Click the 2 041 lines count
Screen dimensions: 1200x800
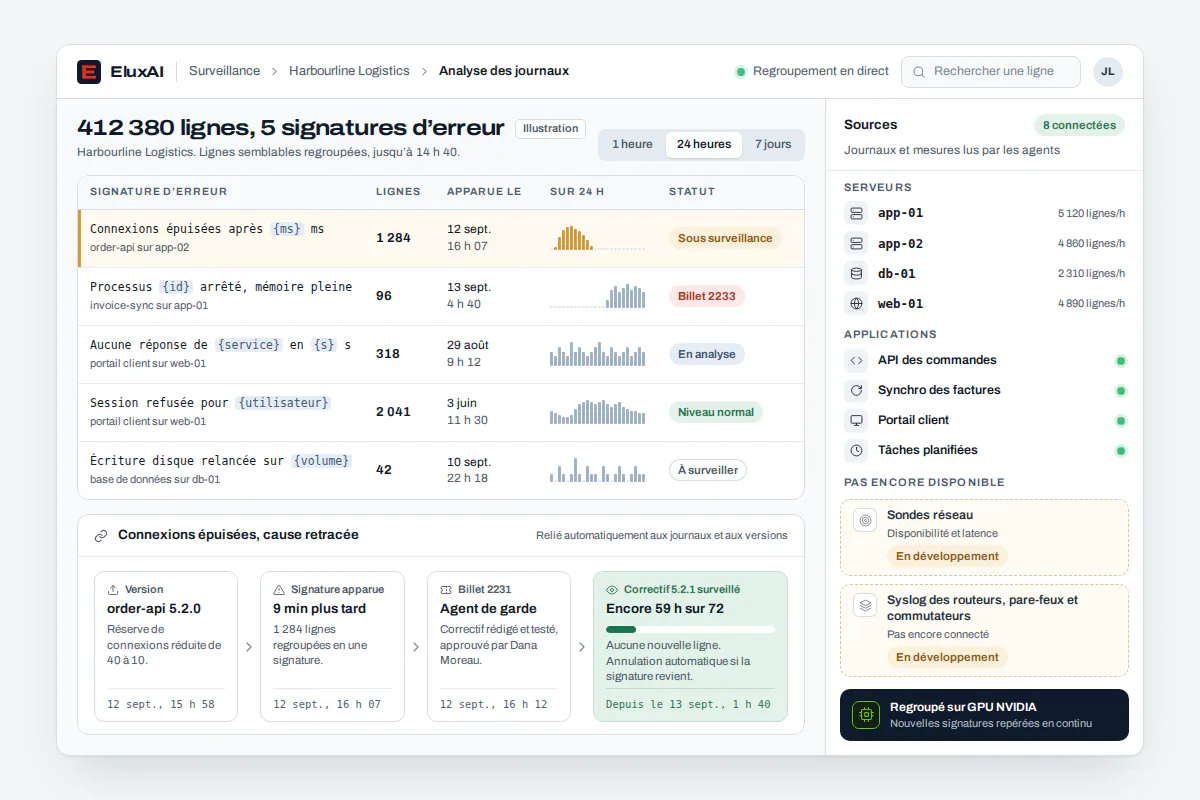click(393, 412)
